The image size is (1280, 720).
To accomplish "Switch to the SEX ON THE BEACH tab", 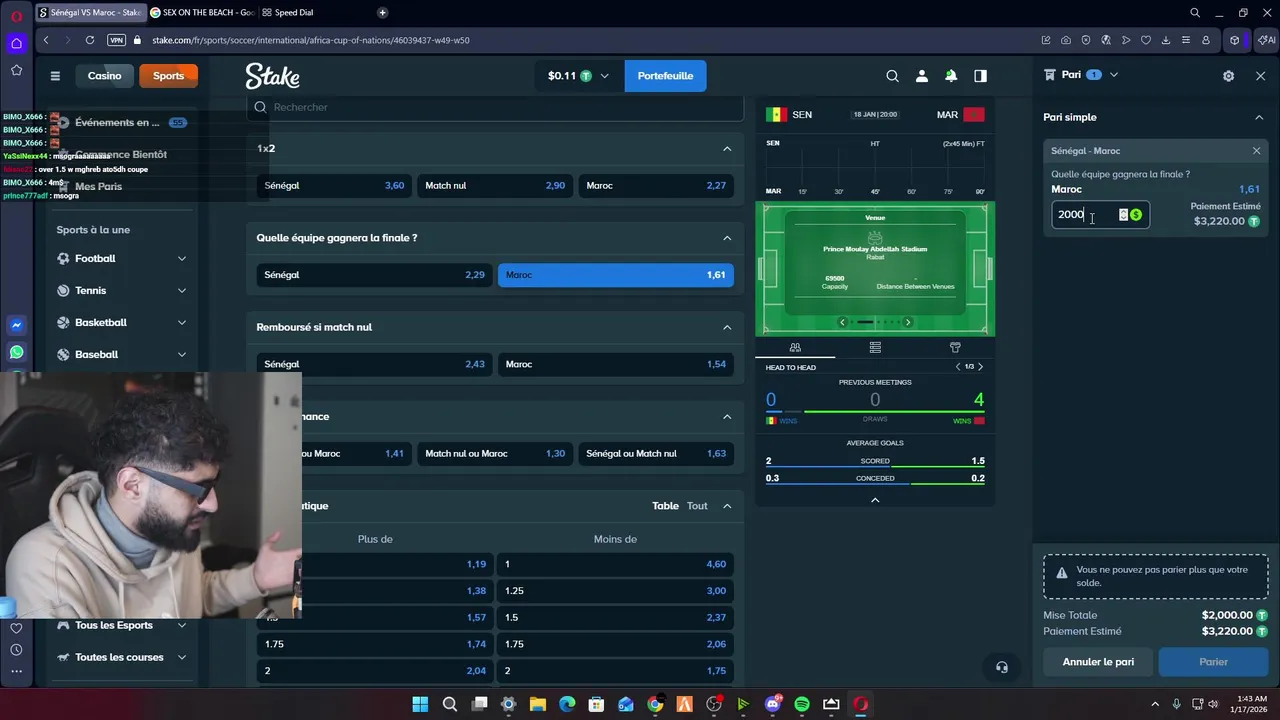I will point(202,13).
